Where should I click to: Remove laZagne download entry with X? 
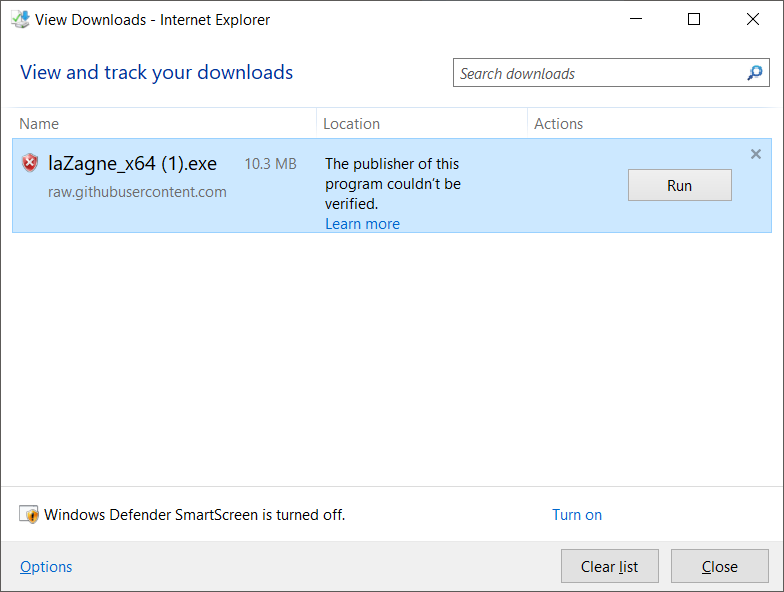pyautogui.click(x=756, y=154)
